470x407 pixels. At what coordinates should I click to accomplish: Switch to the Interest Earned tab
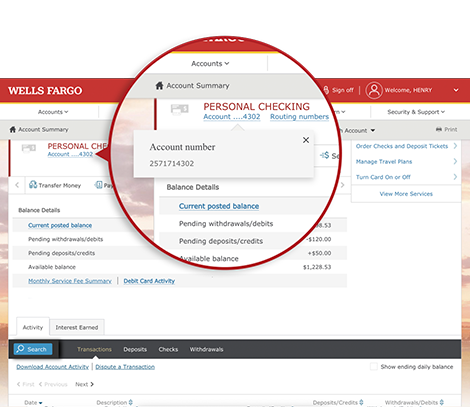tap(77, 327)
